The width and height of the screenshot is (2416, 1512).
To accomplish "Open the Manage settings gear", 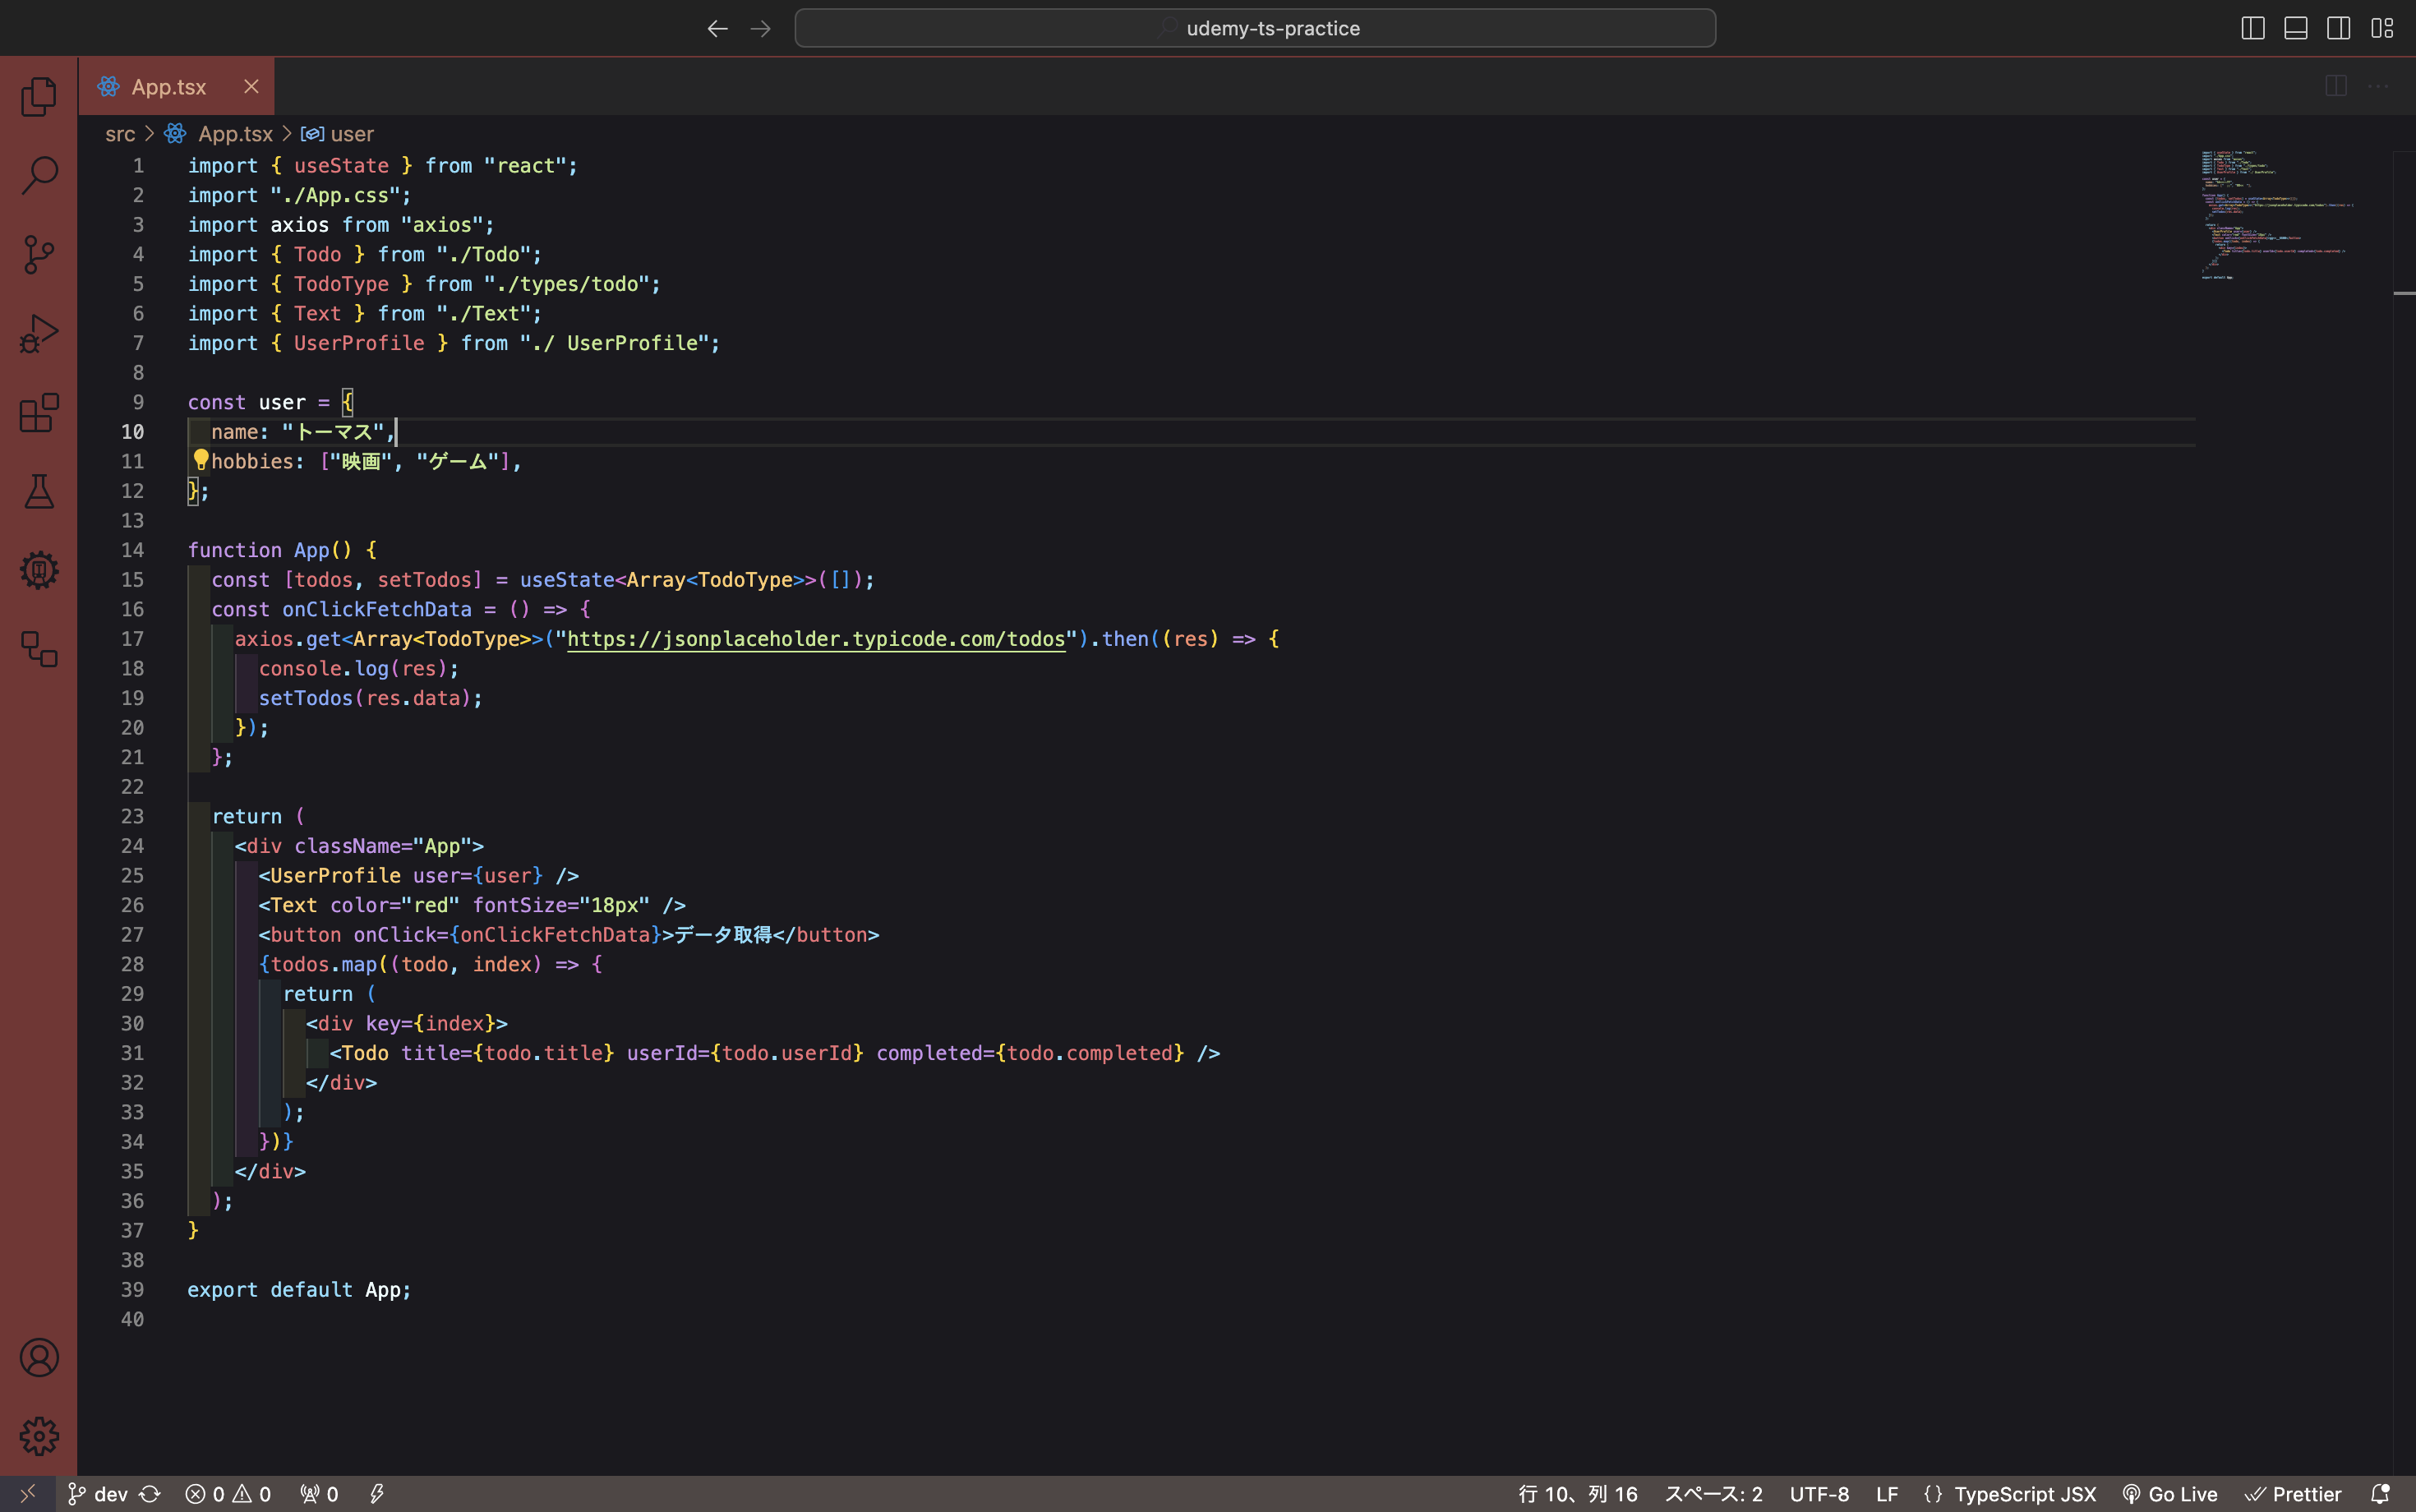I will [x=39, y=1436].
